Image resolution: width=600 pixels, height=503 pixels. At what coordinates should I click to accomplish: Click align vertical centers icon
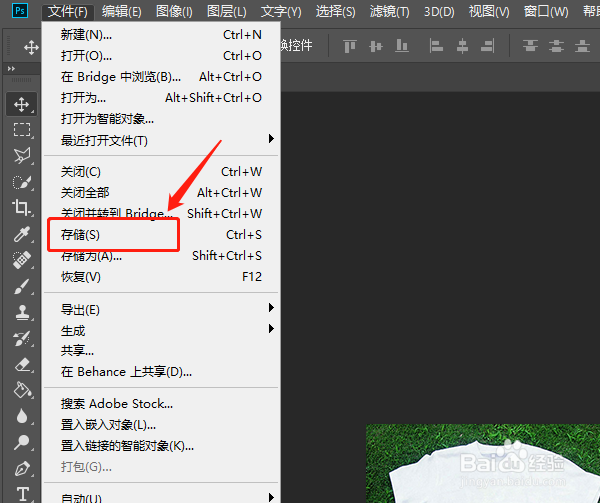click(x=376, y=46)
